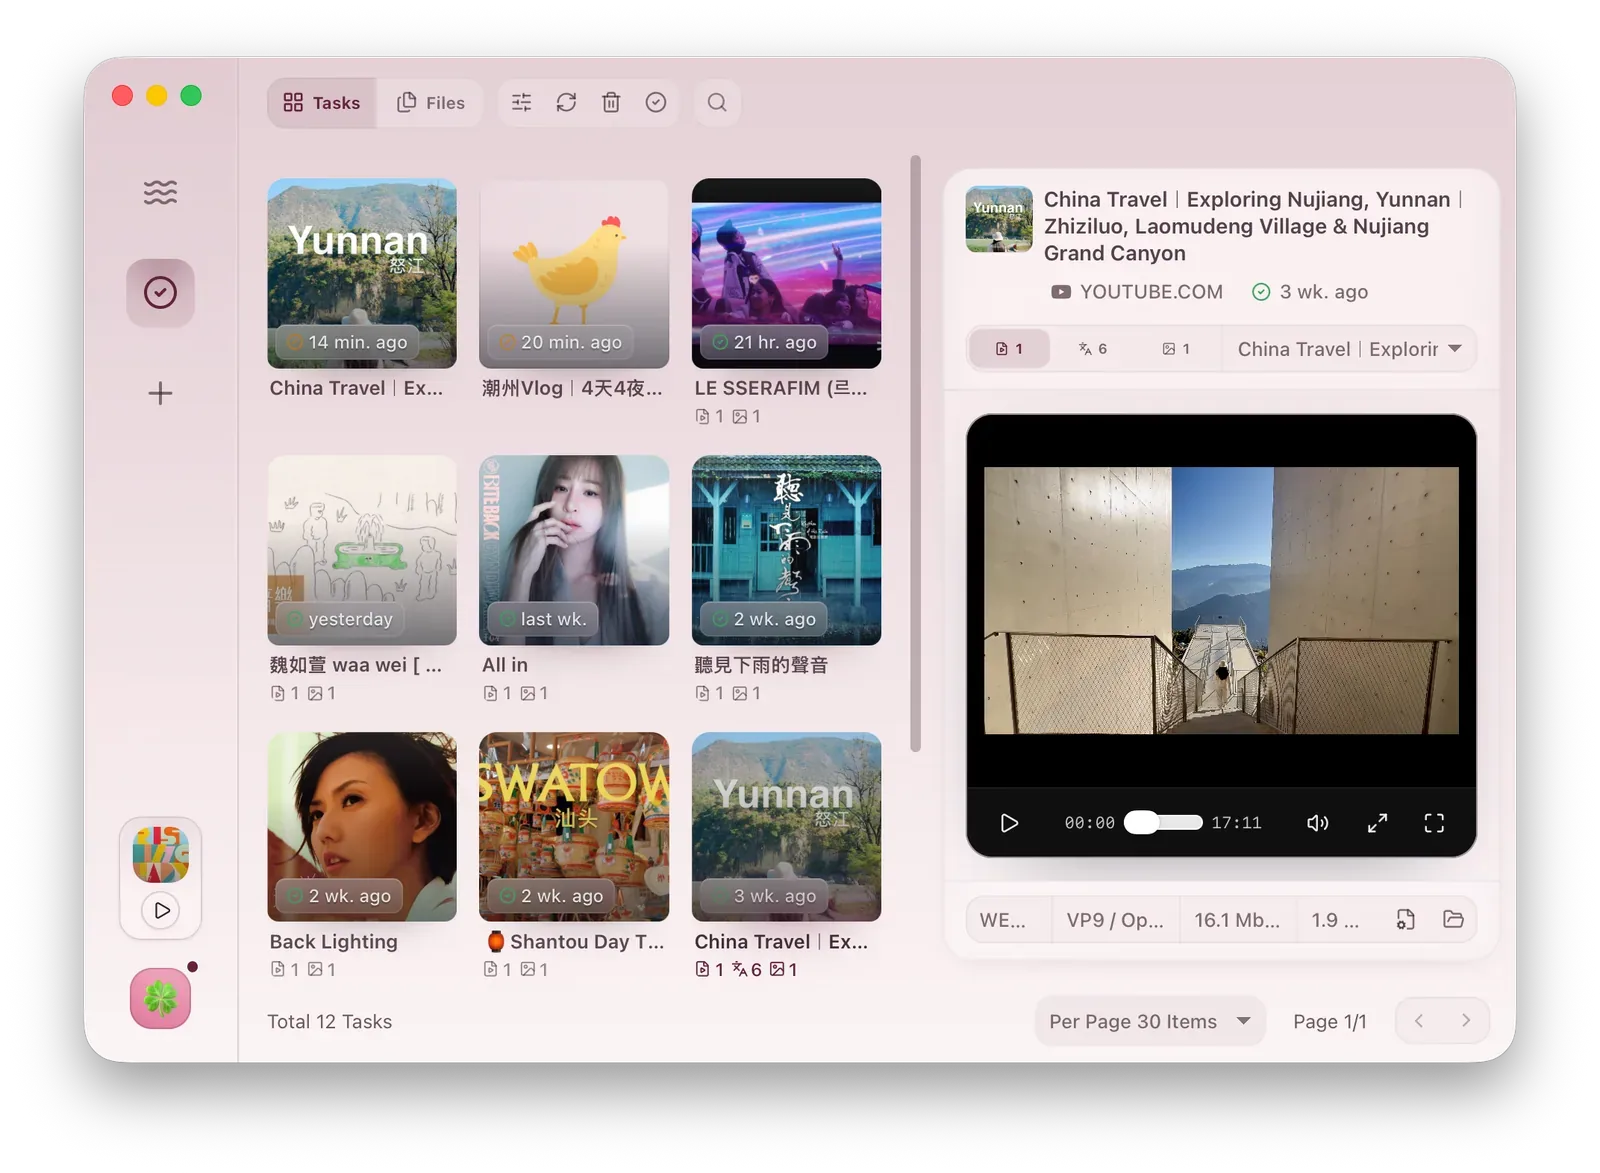The width and height of the screenshot is (1600, 1173).
Task: Click the file convert icon beside folder
Action: [1405, 919]
